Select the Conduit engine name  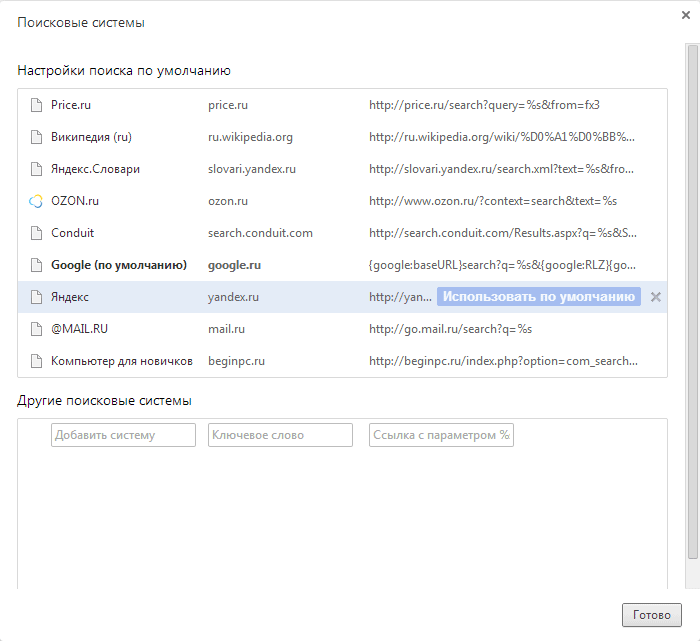72,233
